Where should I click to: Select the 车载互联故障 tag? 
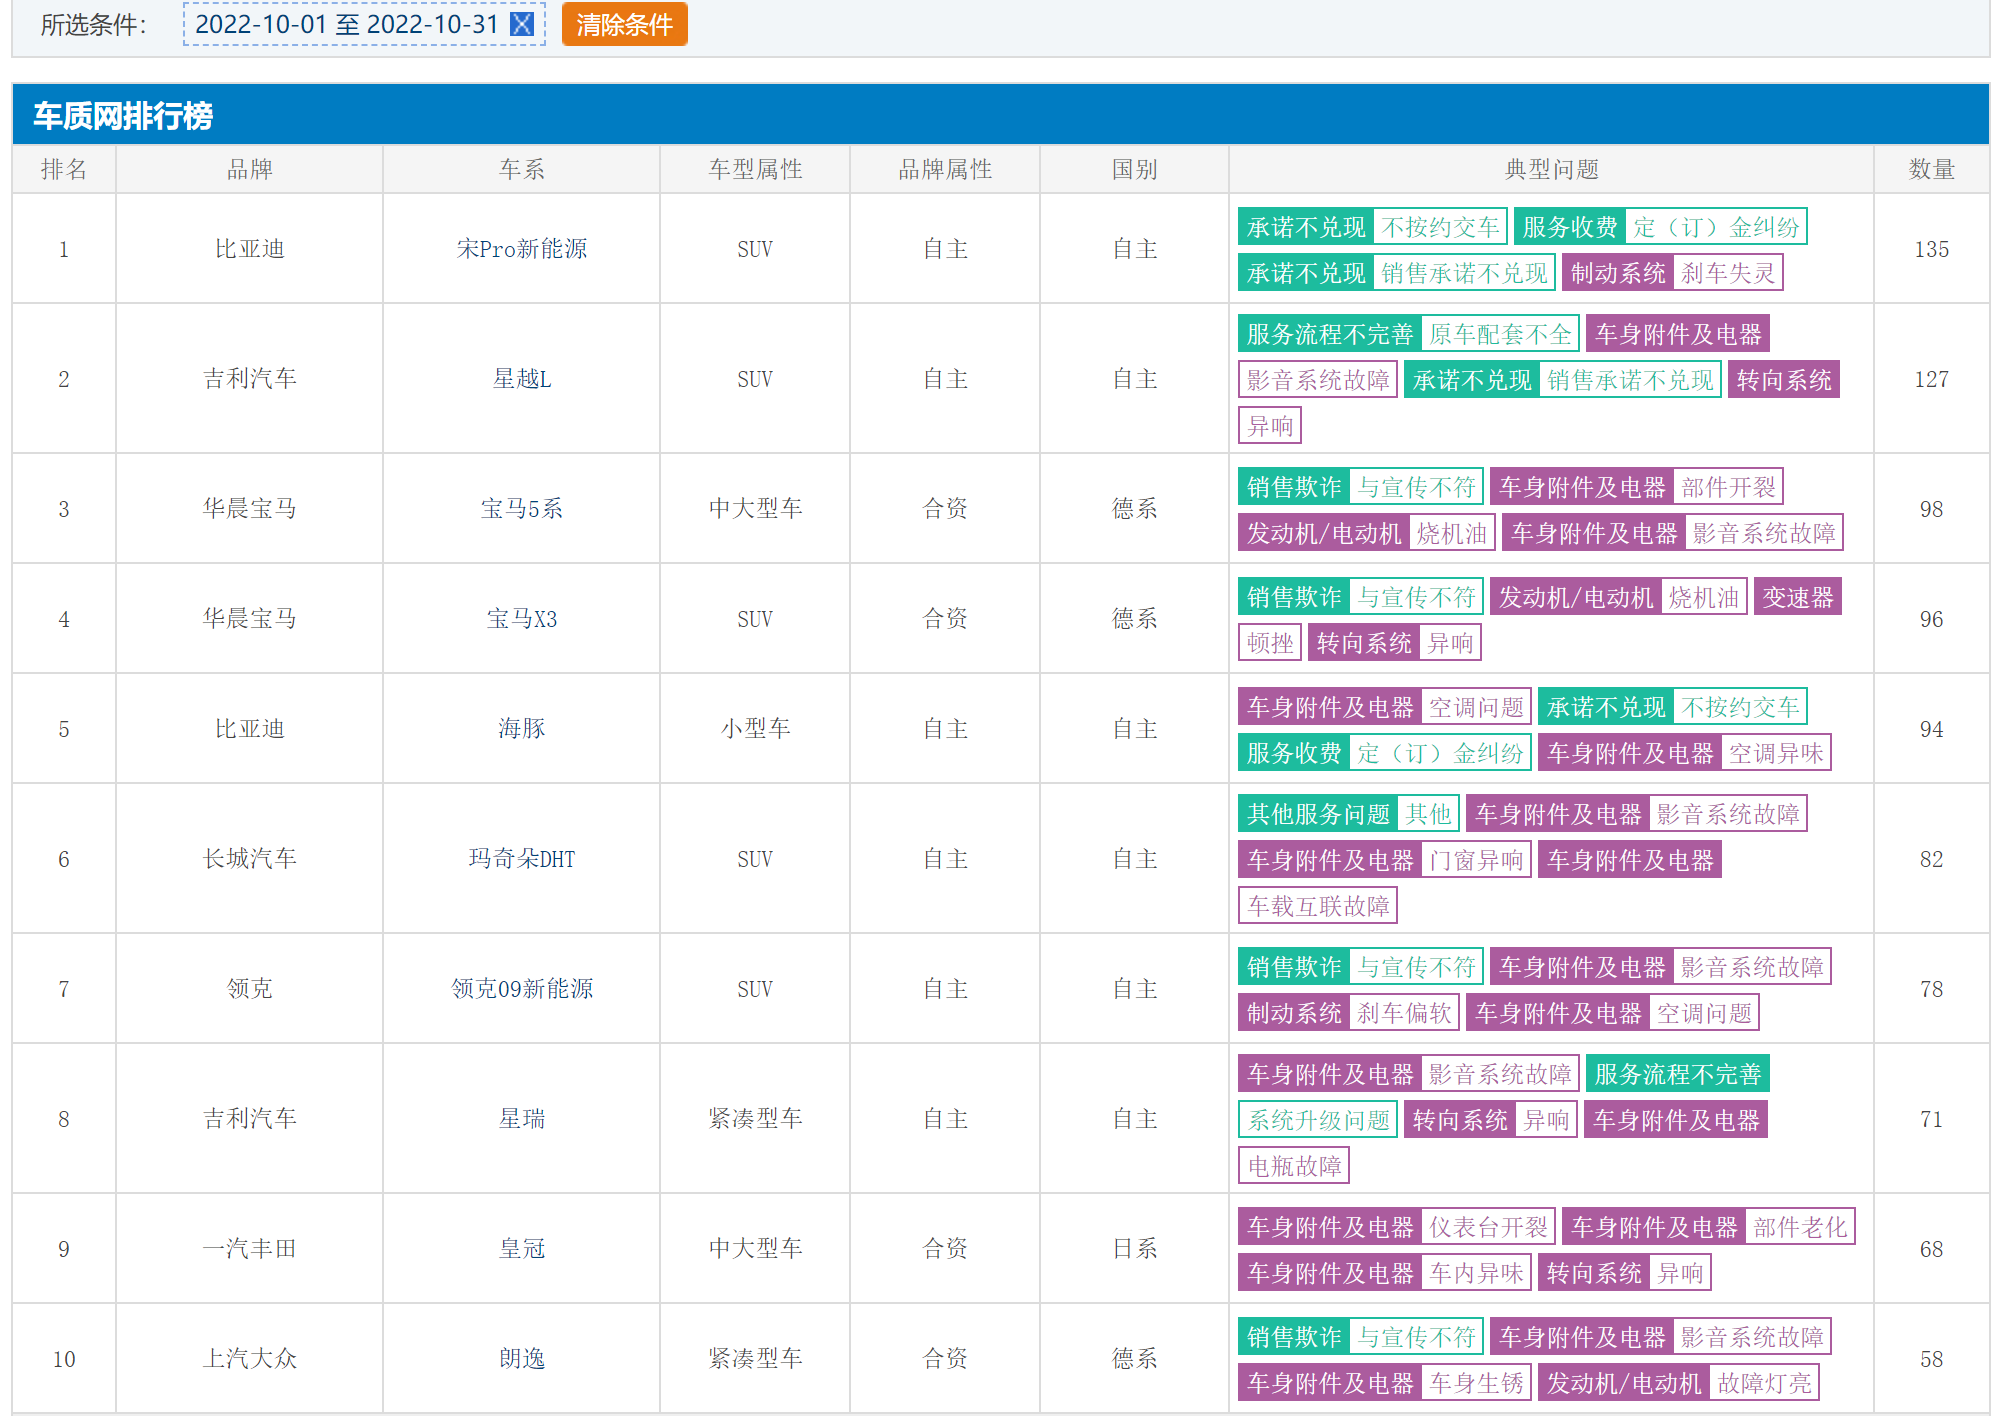coord(1318,906)
